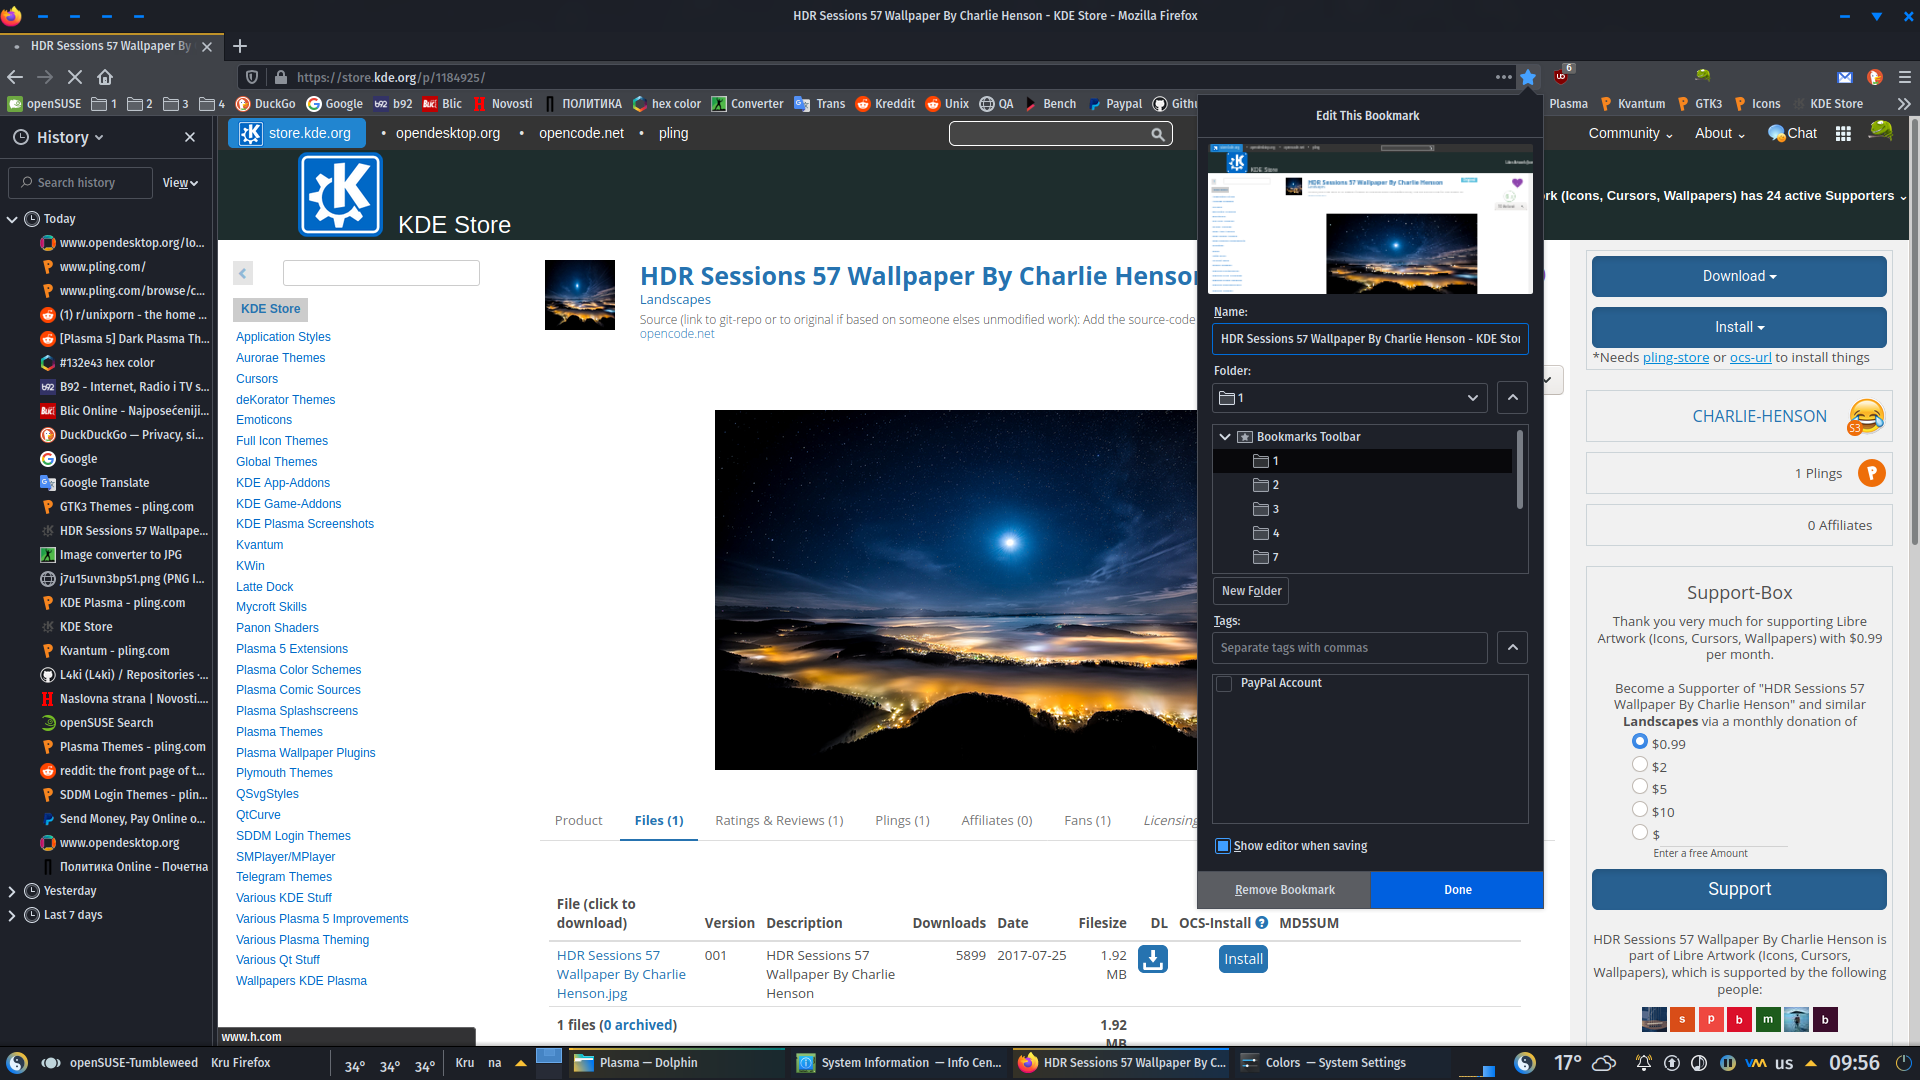Switch to the Files (1) tab
Image resolution: width=1920 pixels, height=1080 pixels.
(659, 821)
